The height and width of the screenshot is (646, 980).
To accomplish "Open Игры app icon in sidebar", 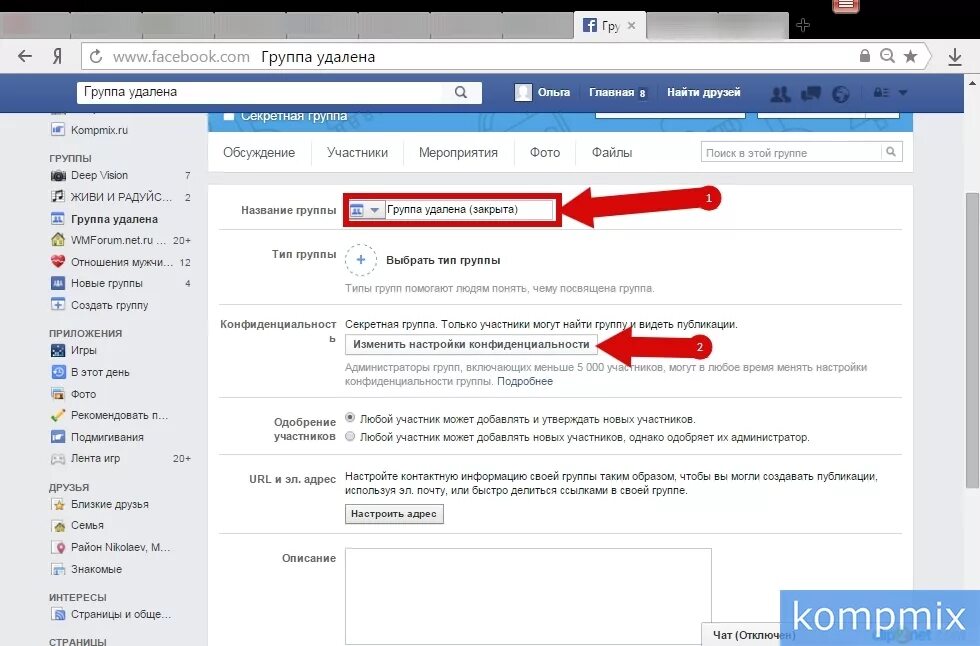I will point(58,350).
